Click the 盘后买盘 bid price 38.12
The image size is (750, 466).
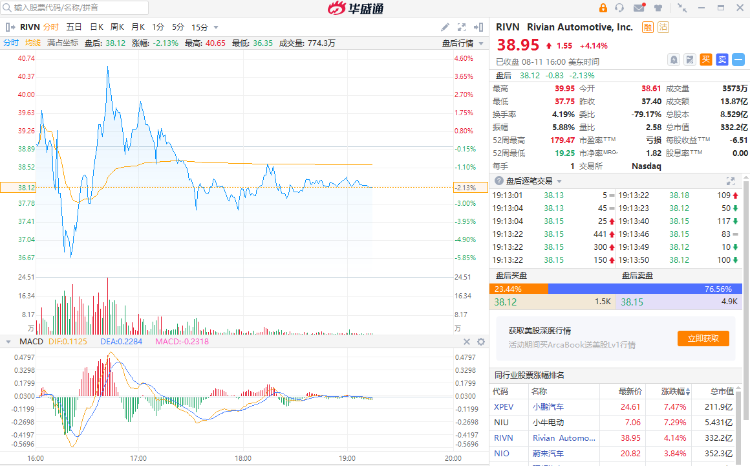click(x=506, y=302)
